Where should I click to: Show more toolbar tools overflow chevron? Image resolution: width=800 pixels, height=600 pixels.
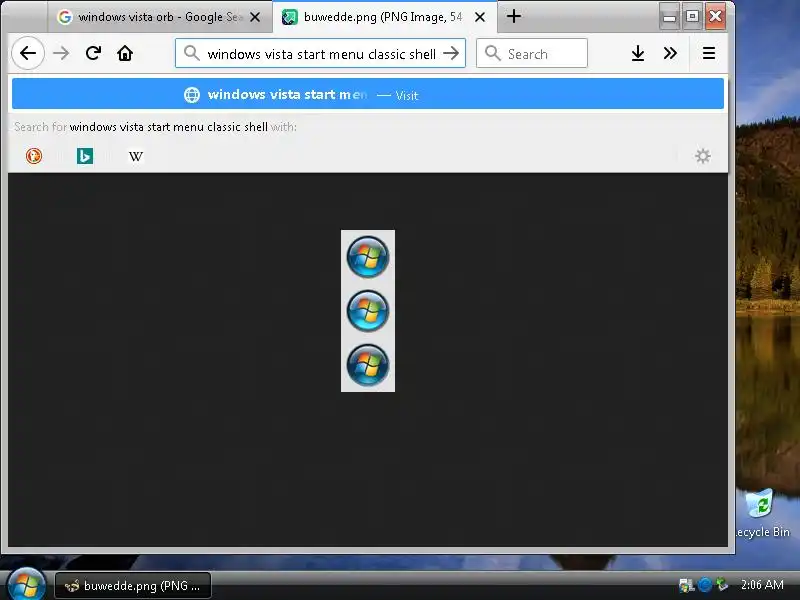pos(670,53)
